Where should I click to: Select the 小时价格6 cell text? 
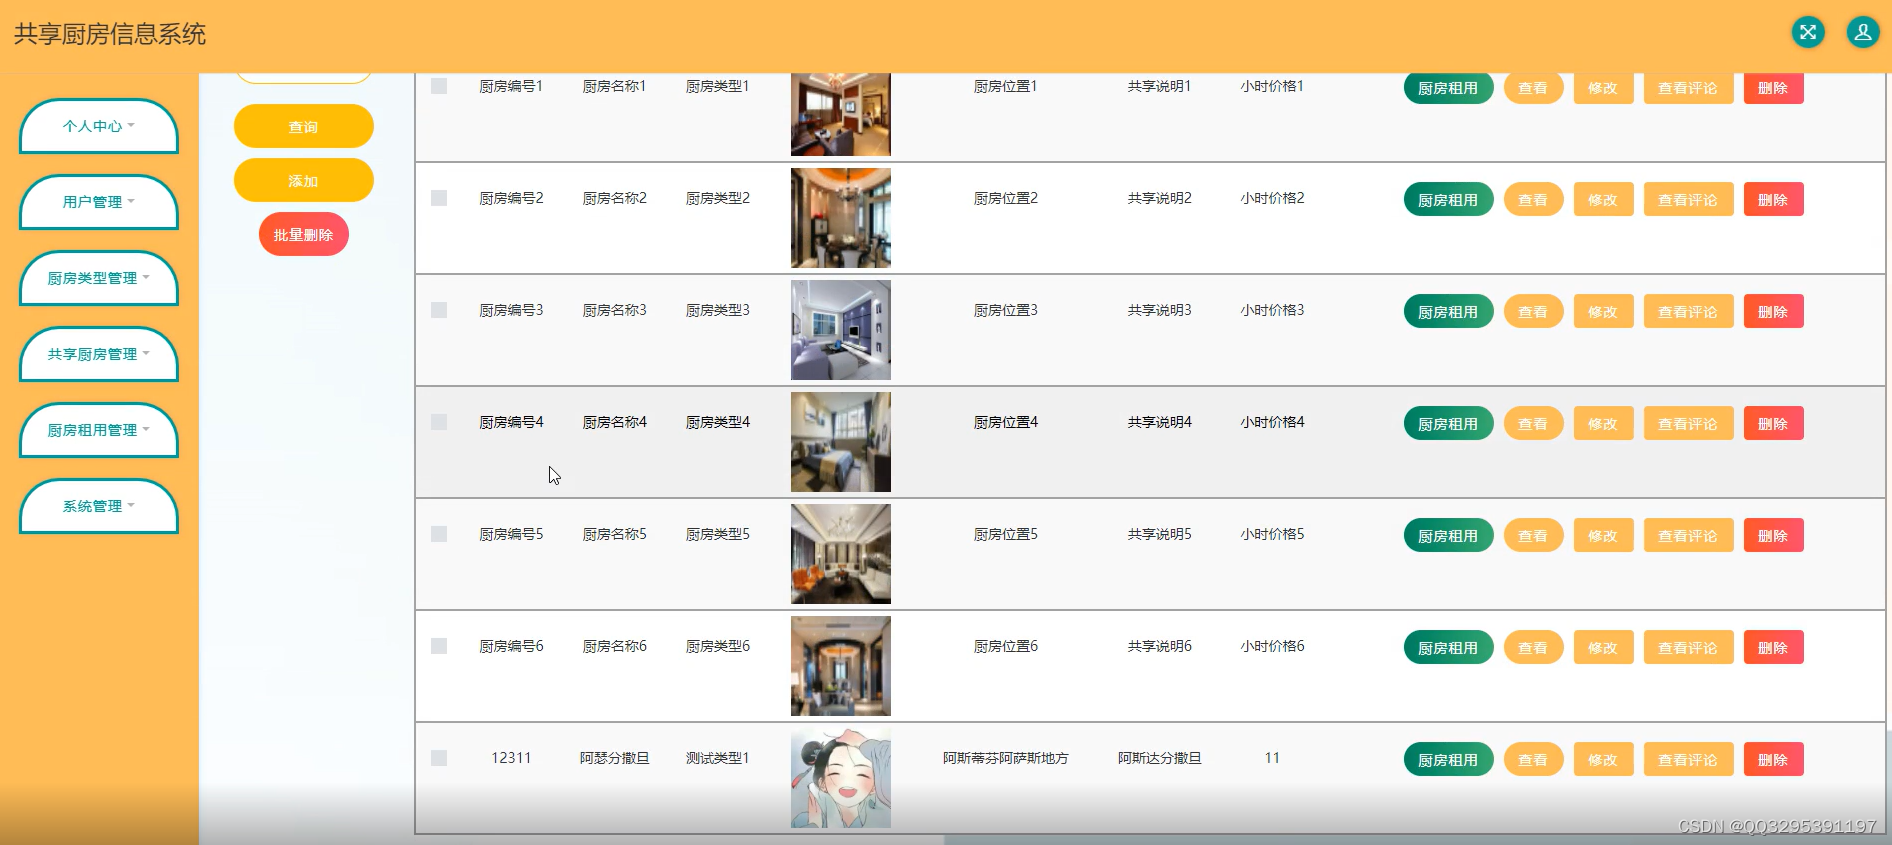(x=1273, y=646)
